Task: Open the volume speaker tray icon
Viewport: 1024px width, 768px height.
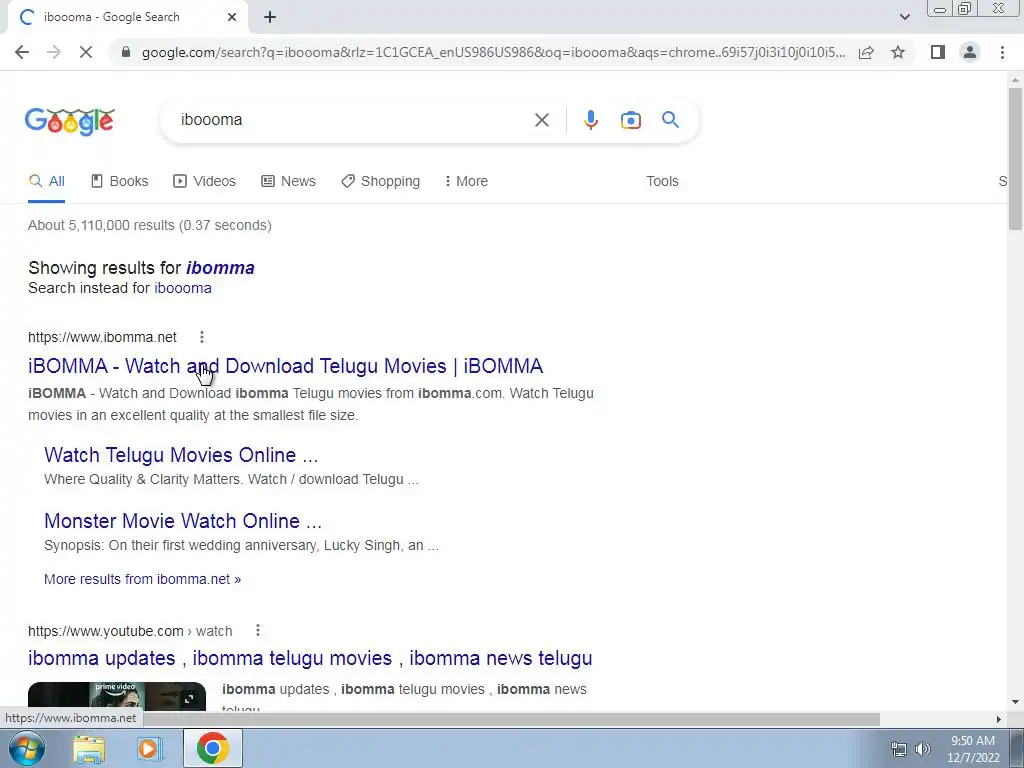Action: coord(922,749)
